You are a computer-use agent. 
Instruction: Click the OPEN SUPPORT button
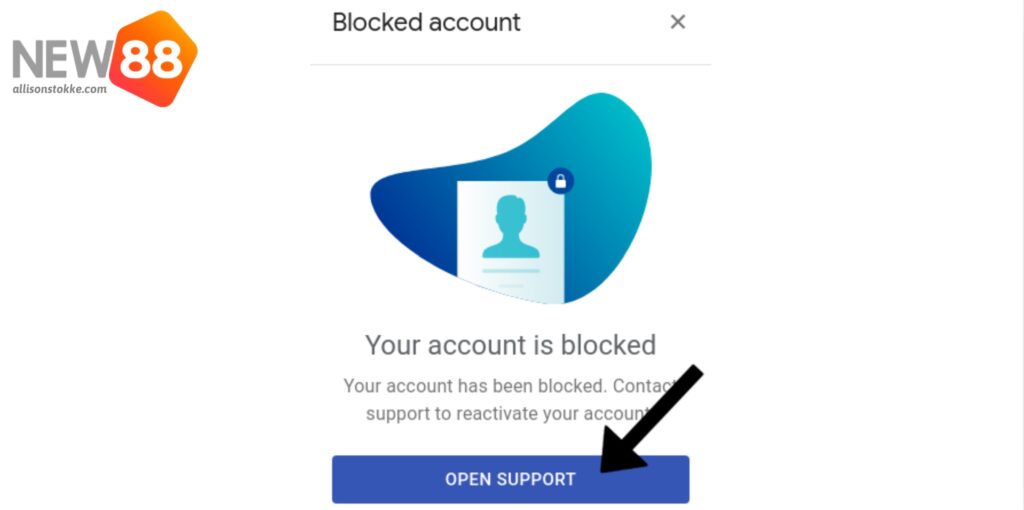pos(510,479)
